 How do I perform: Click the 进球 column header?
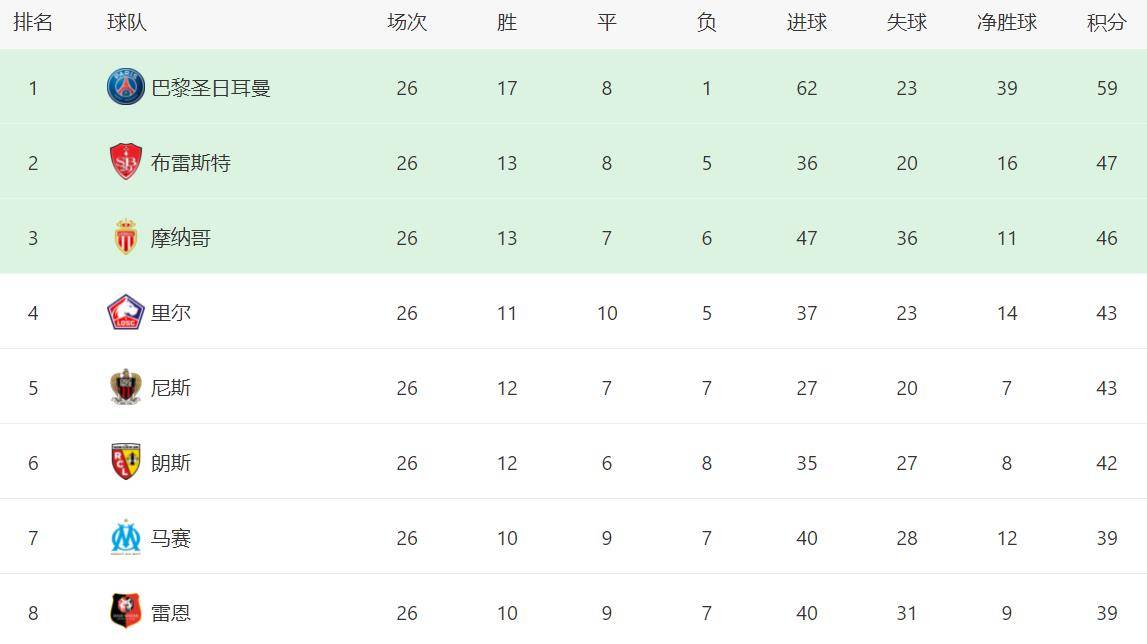point(806,22)
